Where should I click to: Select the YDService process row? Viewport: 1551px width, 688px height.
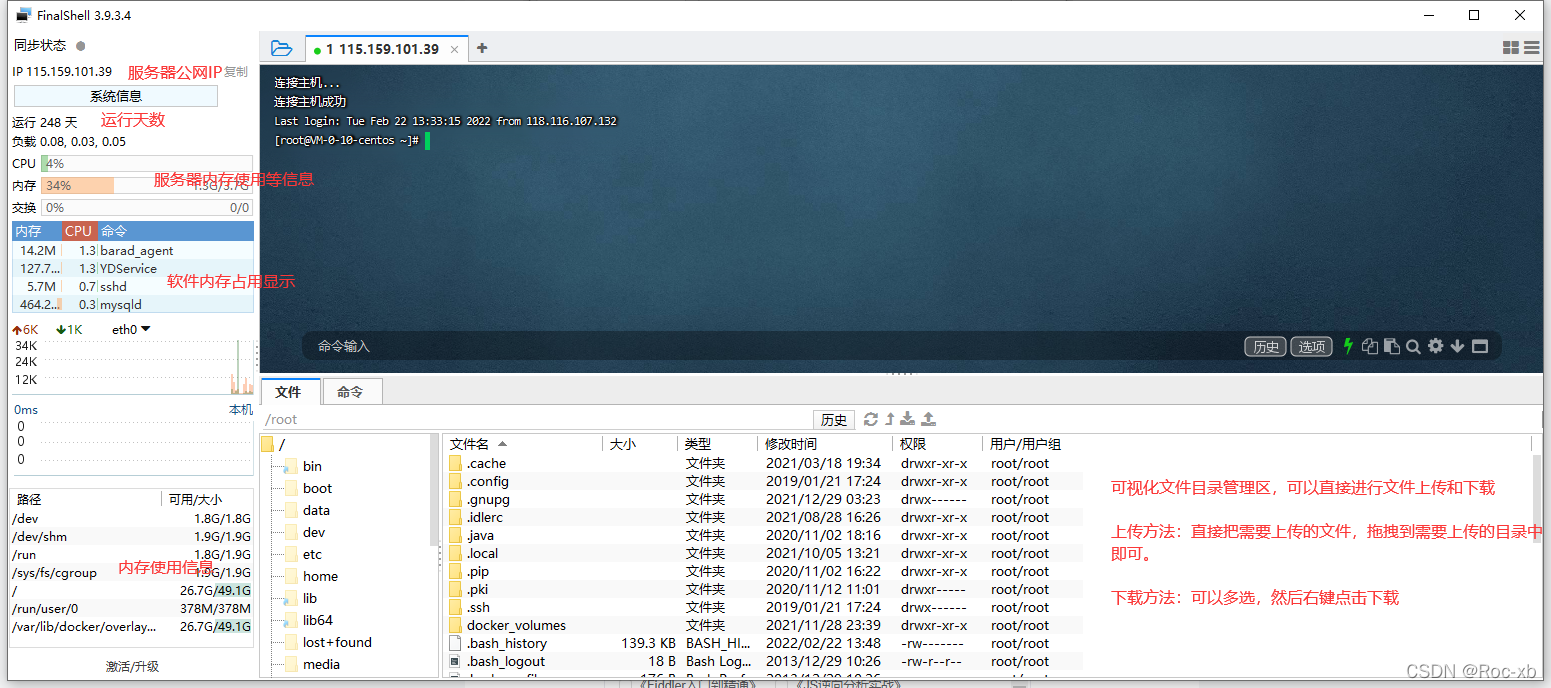pyautogui.click(x=133, y=269)
